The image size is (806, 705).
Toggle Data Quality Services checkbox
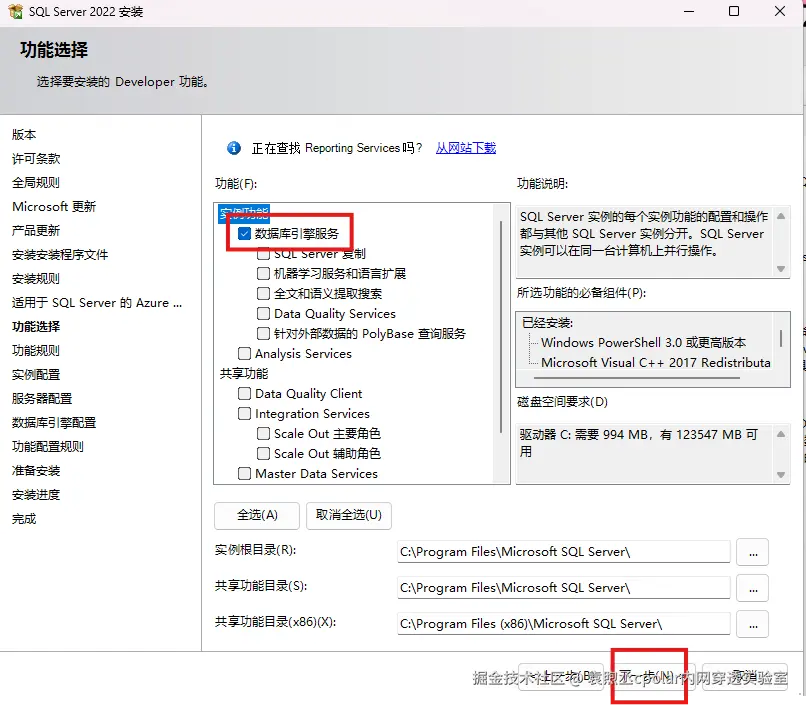pos(263,313)
